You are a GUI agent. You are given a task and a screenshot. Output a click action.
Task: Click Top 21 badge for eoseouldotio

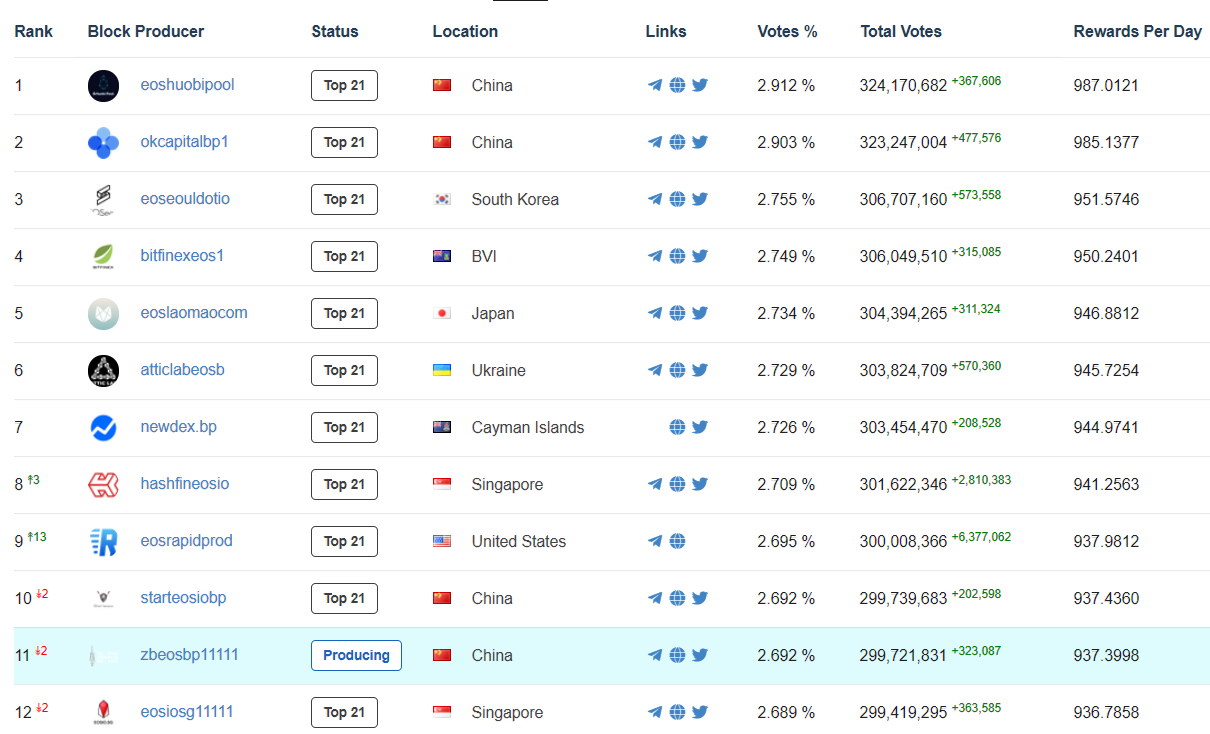(344, 200)
